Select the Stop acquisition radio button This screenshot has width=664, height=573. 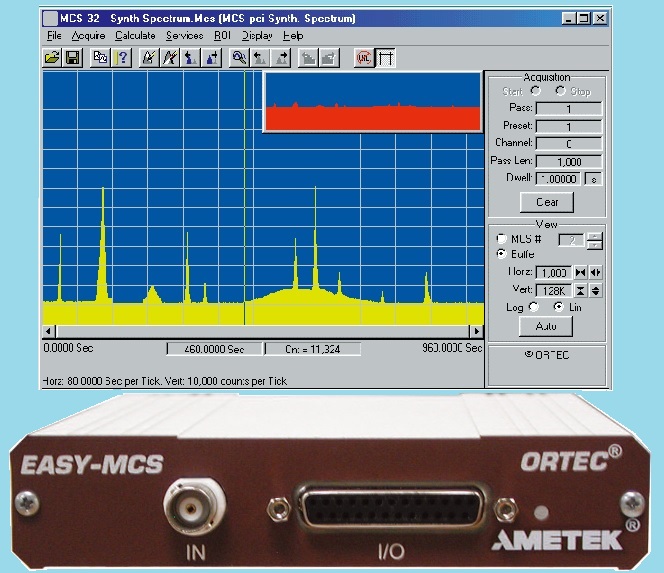pyautogui.click(x=561, y=91)
